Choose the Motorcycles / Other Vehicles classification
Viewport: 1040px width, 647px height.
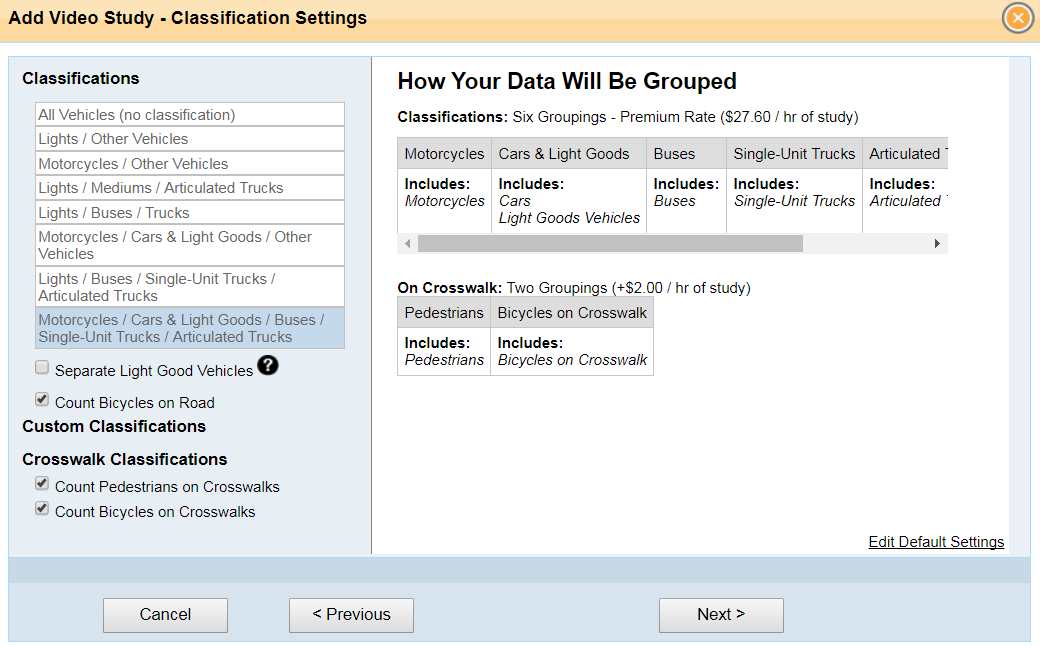click(190, 163)
